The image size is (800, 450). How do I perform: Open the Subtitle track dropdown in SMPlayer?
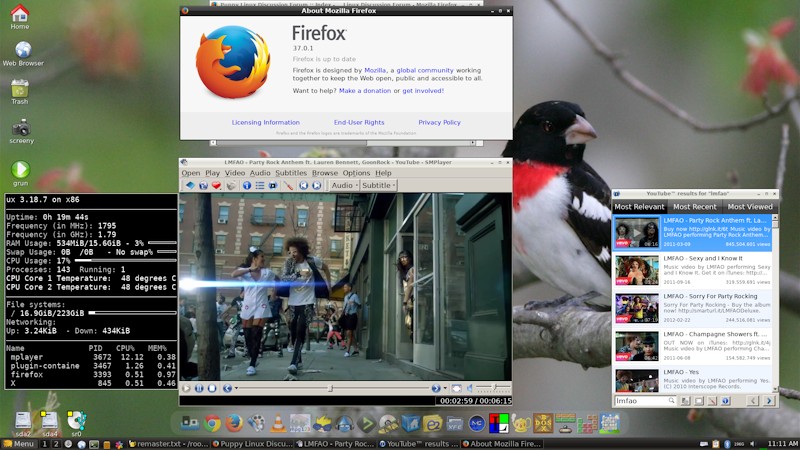(379, 186)
